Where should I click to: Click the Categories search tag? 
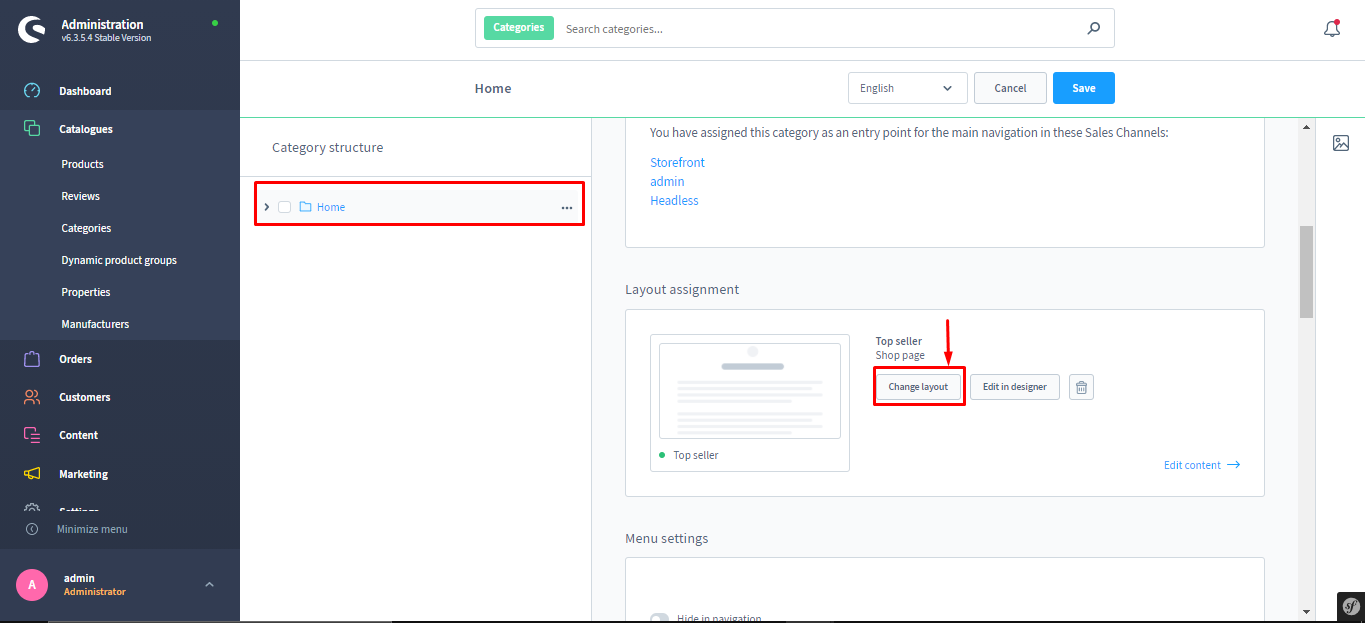point(519,28)
